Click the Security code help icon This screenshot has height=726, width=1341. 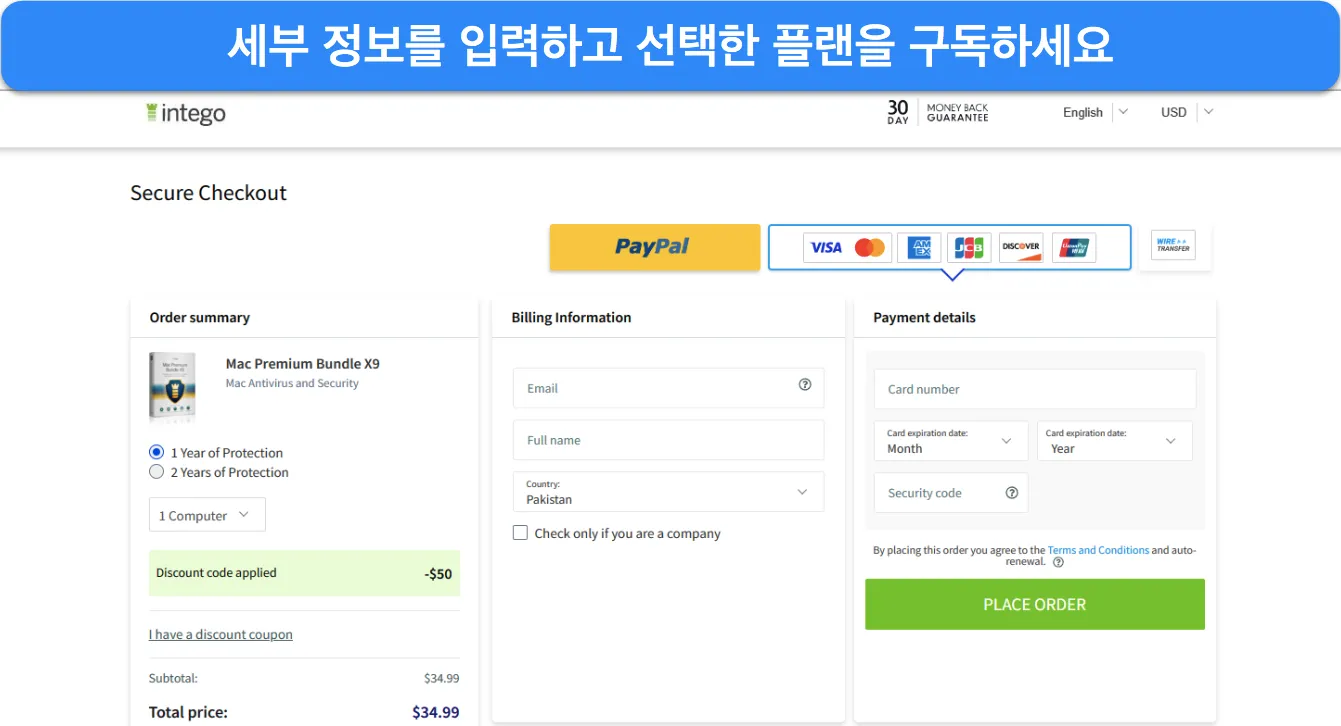[x=1012, y=492]
